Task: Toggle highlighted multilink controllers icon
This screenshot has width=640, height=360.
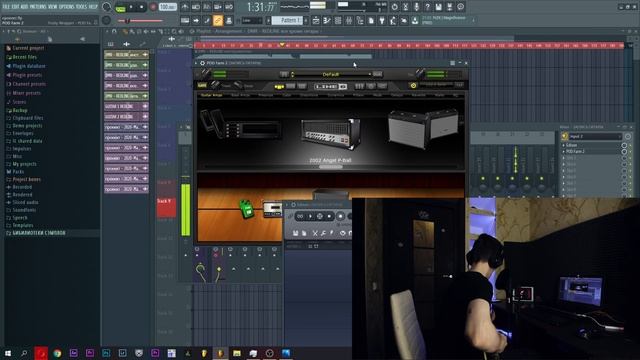Action: point(218,20)
